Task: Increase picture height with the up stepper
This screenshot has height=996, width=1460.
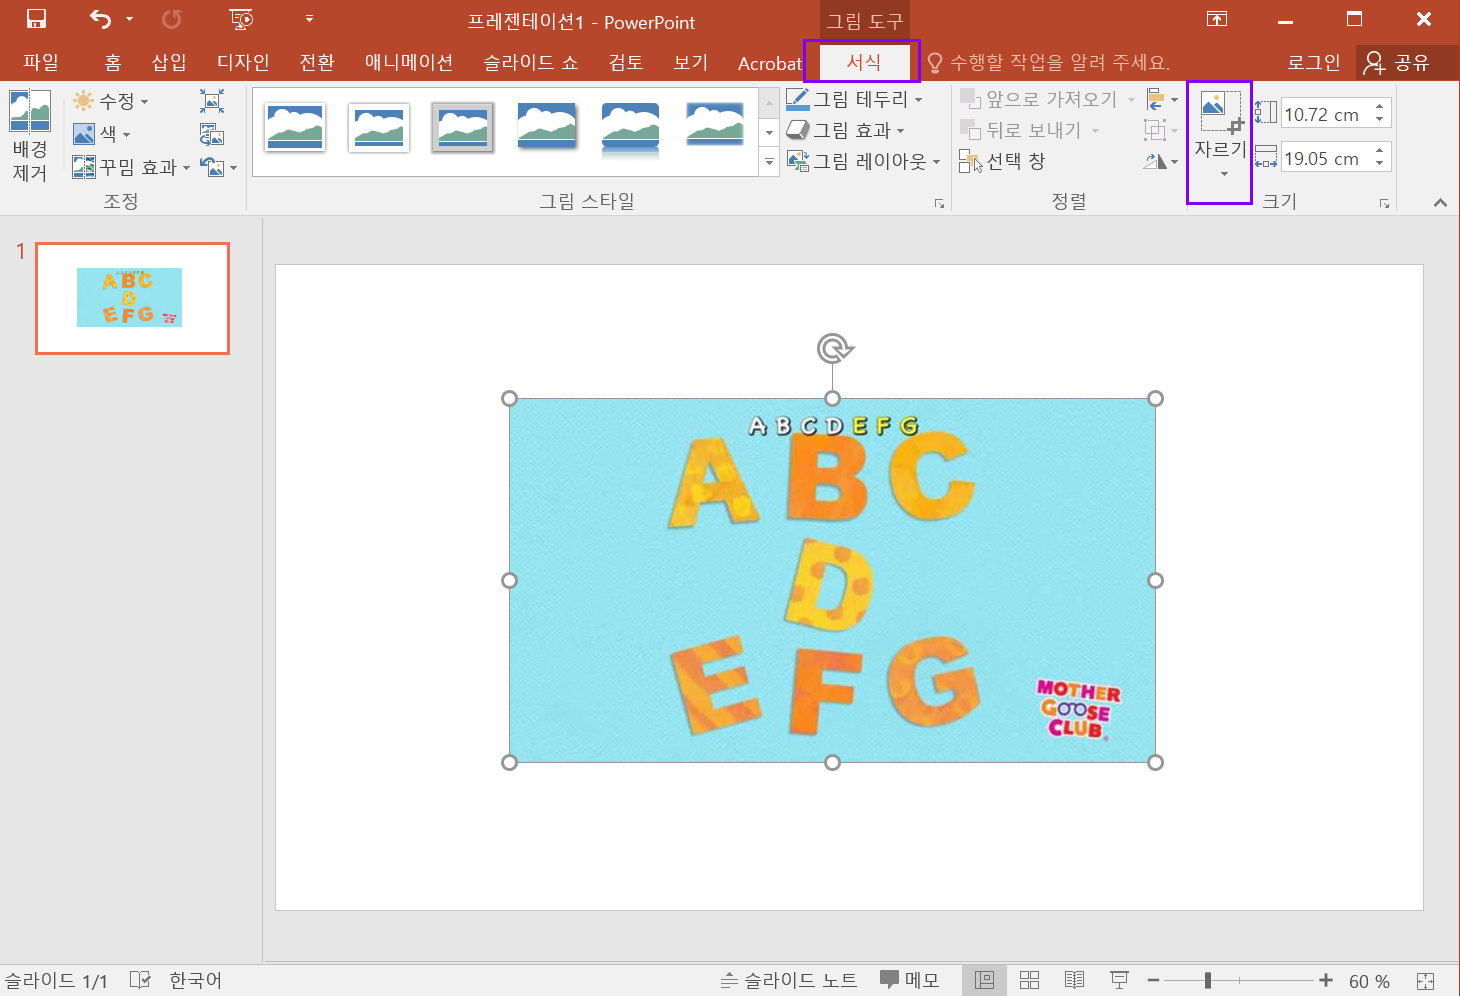Action: pyautogui.click(x=1380, y=106)
